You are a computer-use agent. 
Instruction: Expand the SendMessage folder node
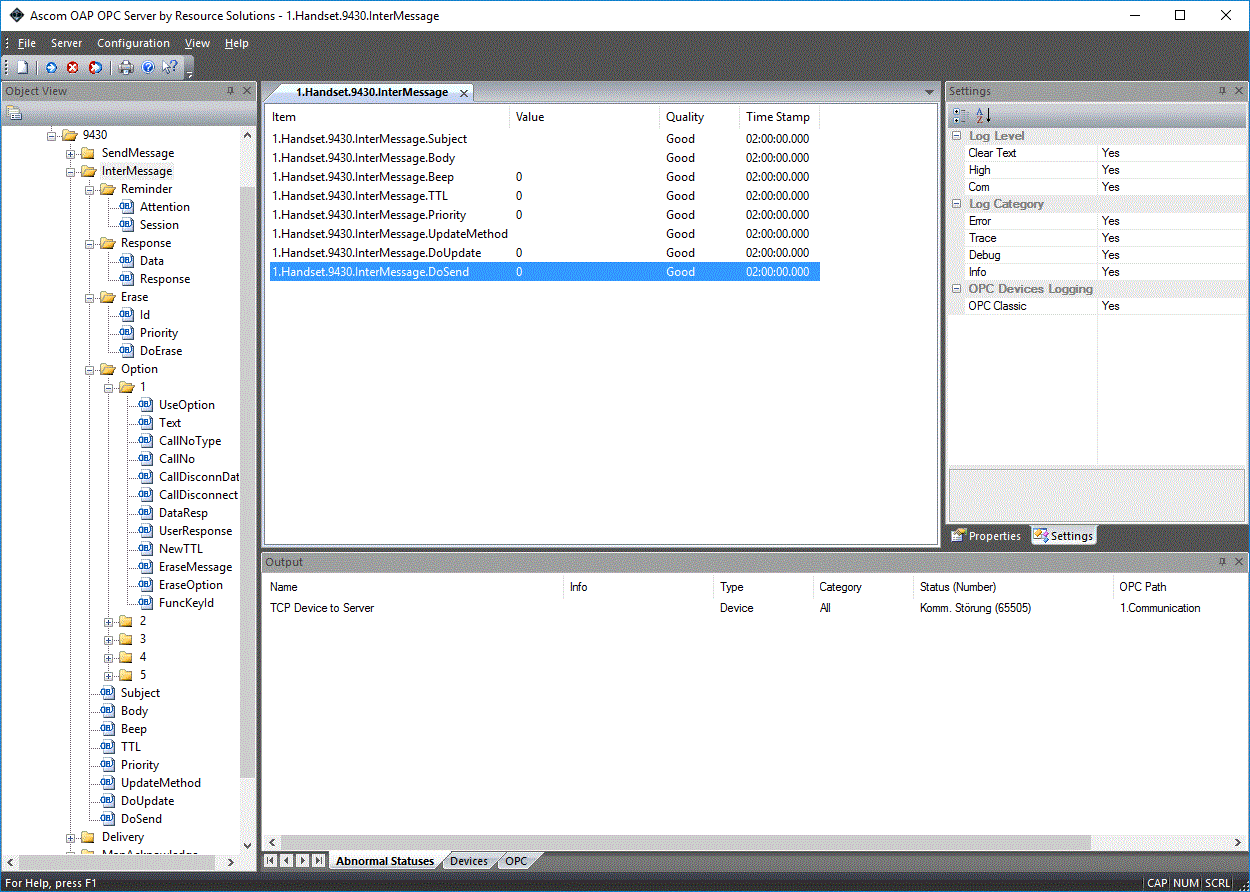72,154
